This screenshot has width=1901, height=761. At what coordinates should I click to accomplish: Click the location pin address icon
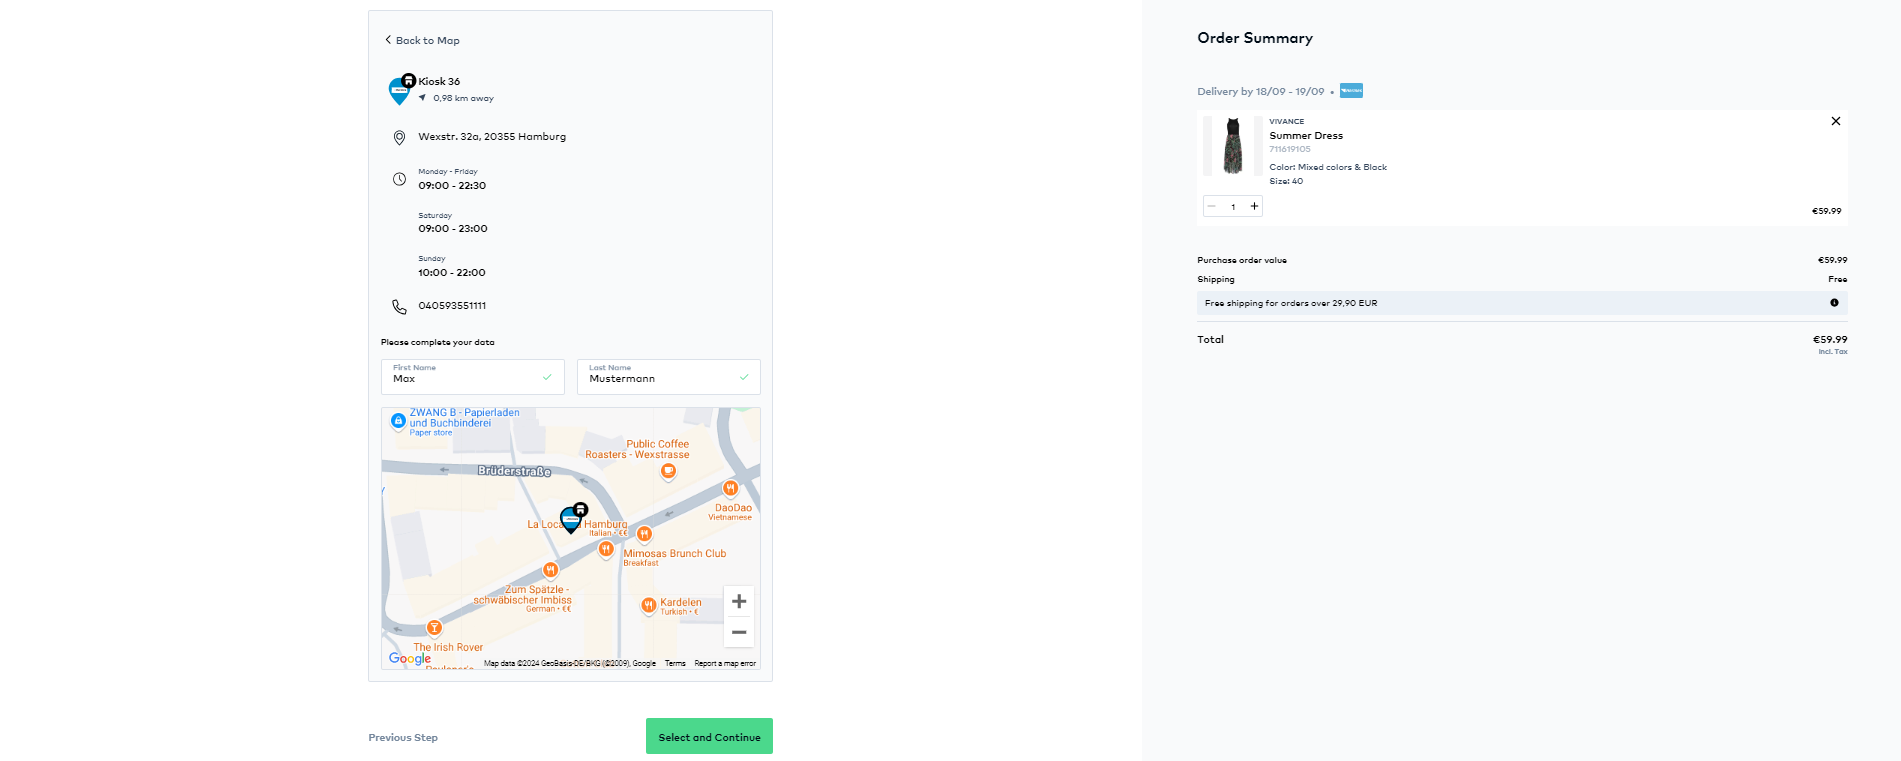(x=399, y=138)
